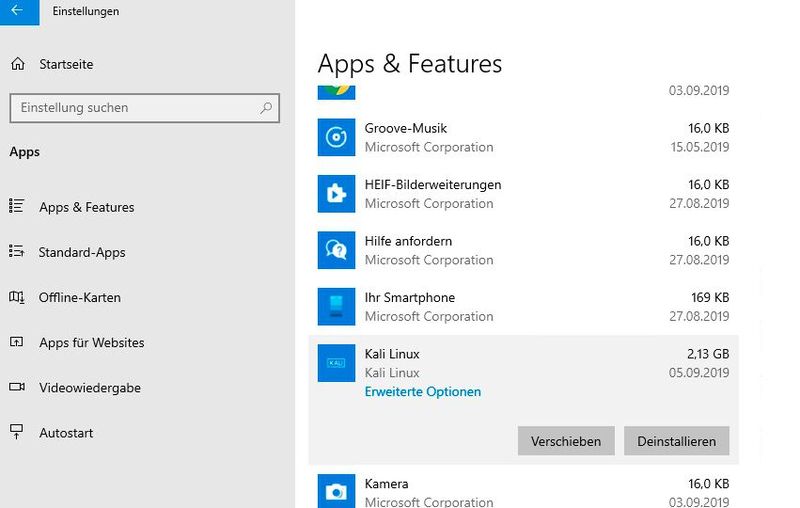Open the Videowiedergabe section
This screenshot has height=508, width=800.
[x=90, y=388]
